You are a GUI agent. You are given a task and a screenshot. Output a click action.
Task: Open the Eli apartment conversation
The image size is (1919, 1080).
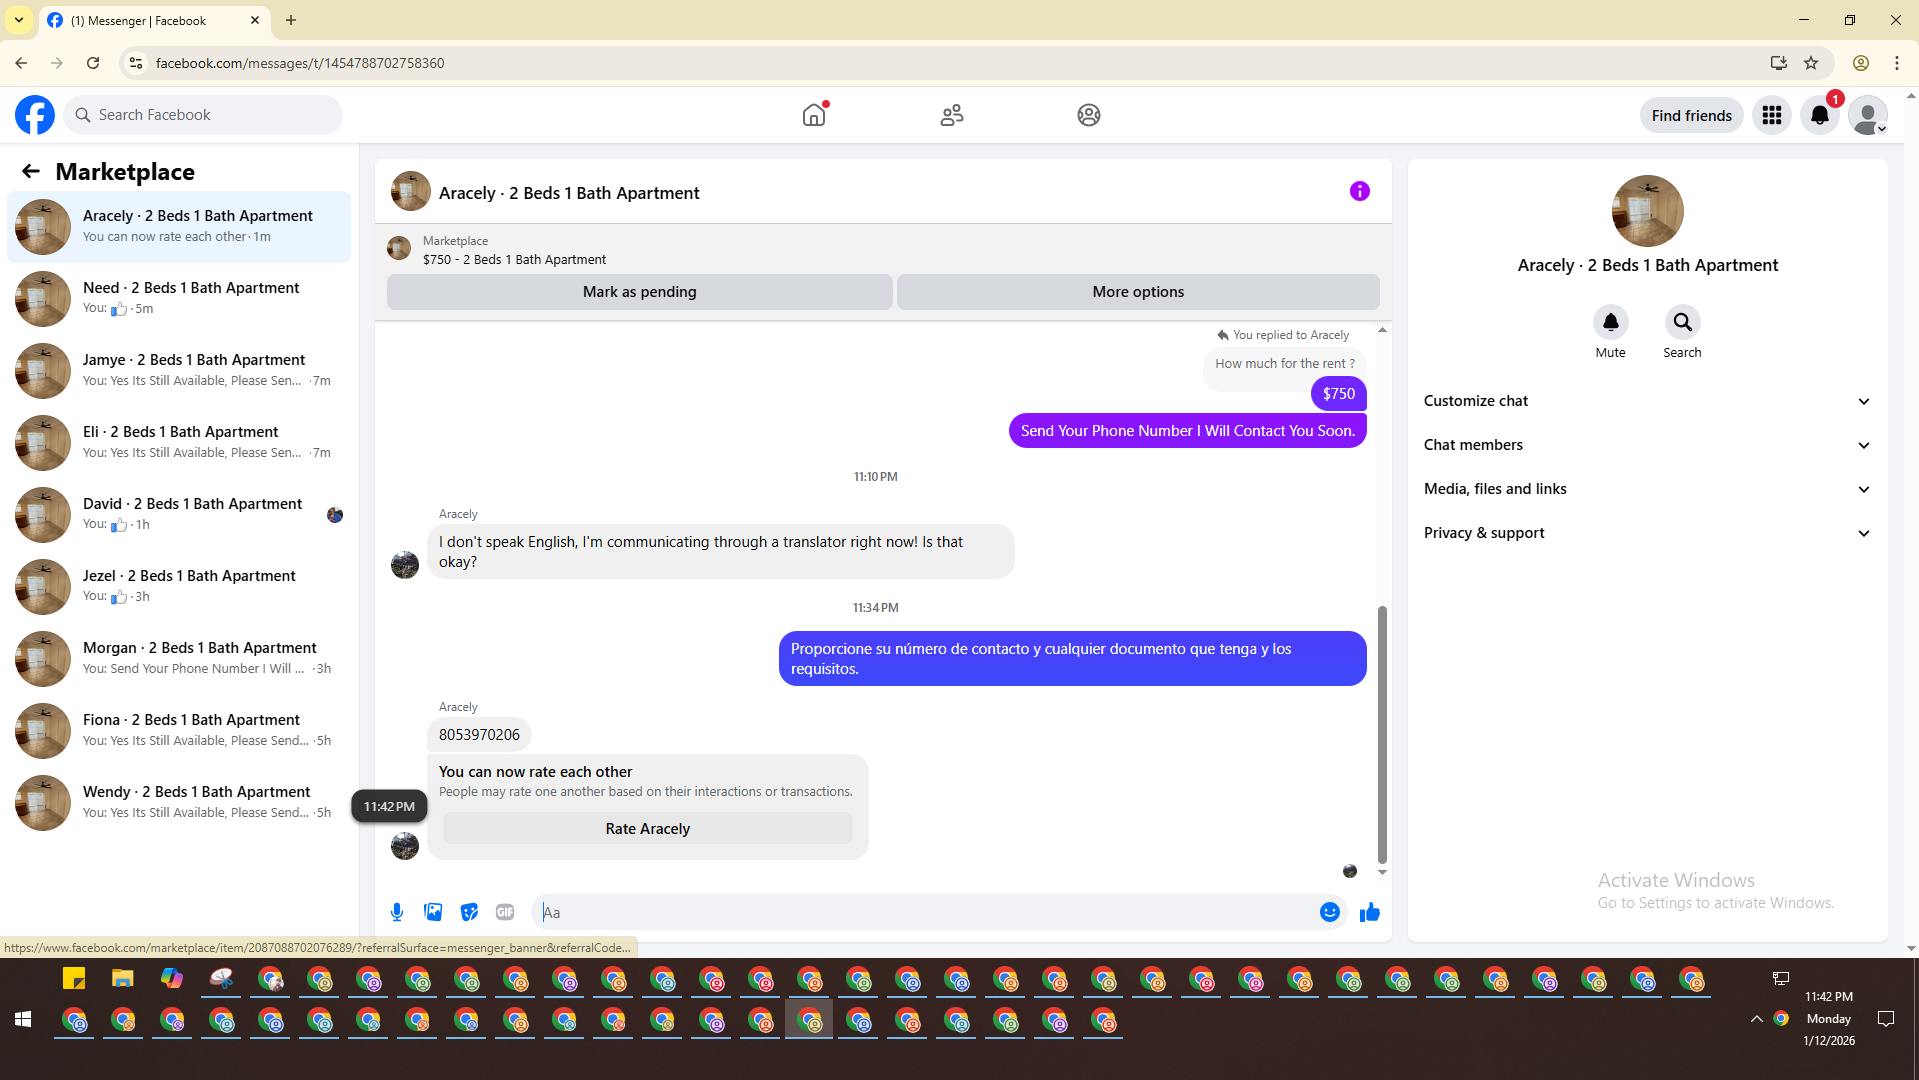click(179, 443)
